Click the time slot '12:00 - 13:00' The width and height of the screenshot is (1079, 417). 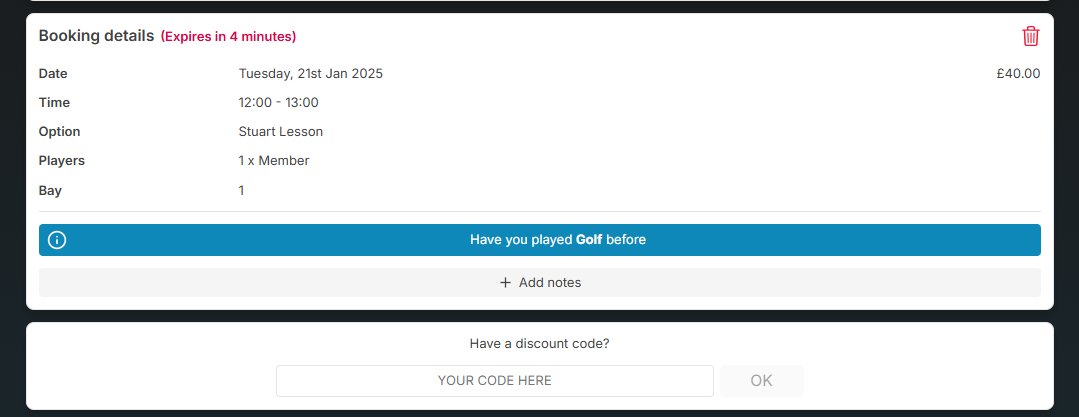pyautogui.click(x=278, y=102)
